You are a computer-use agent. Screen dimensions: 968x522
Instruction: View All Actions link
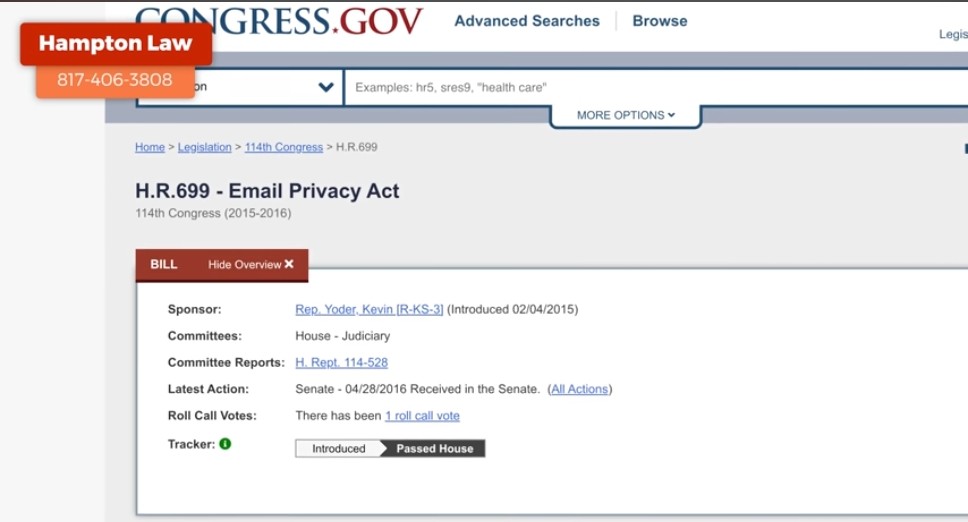580,389
